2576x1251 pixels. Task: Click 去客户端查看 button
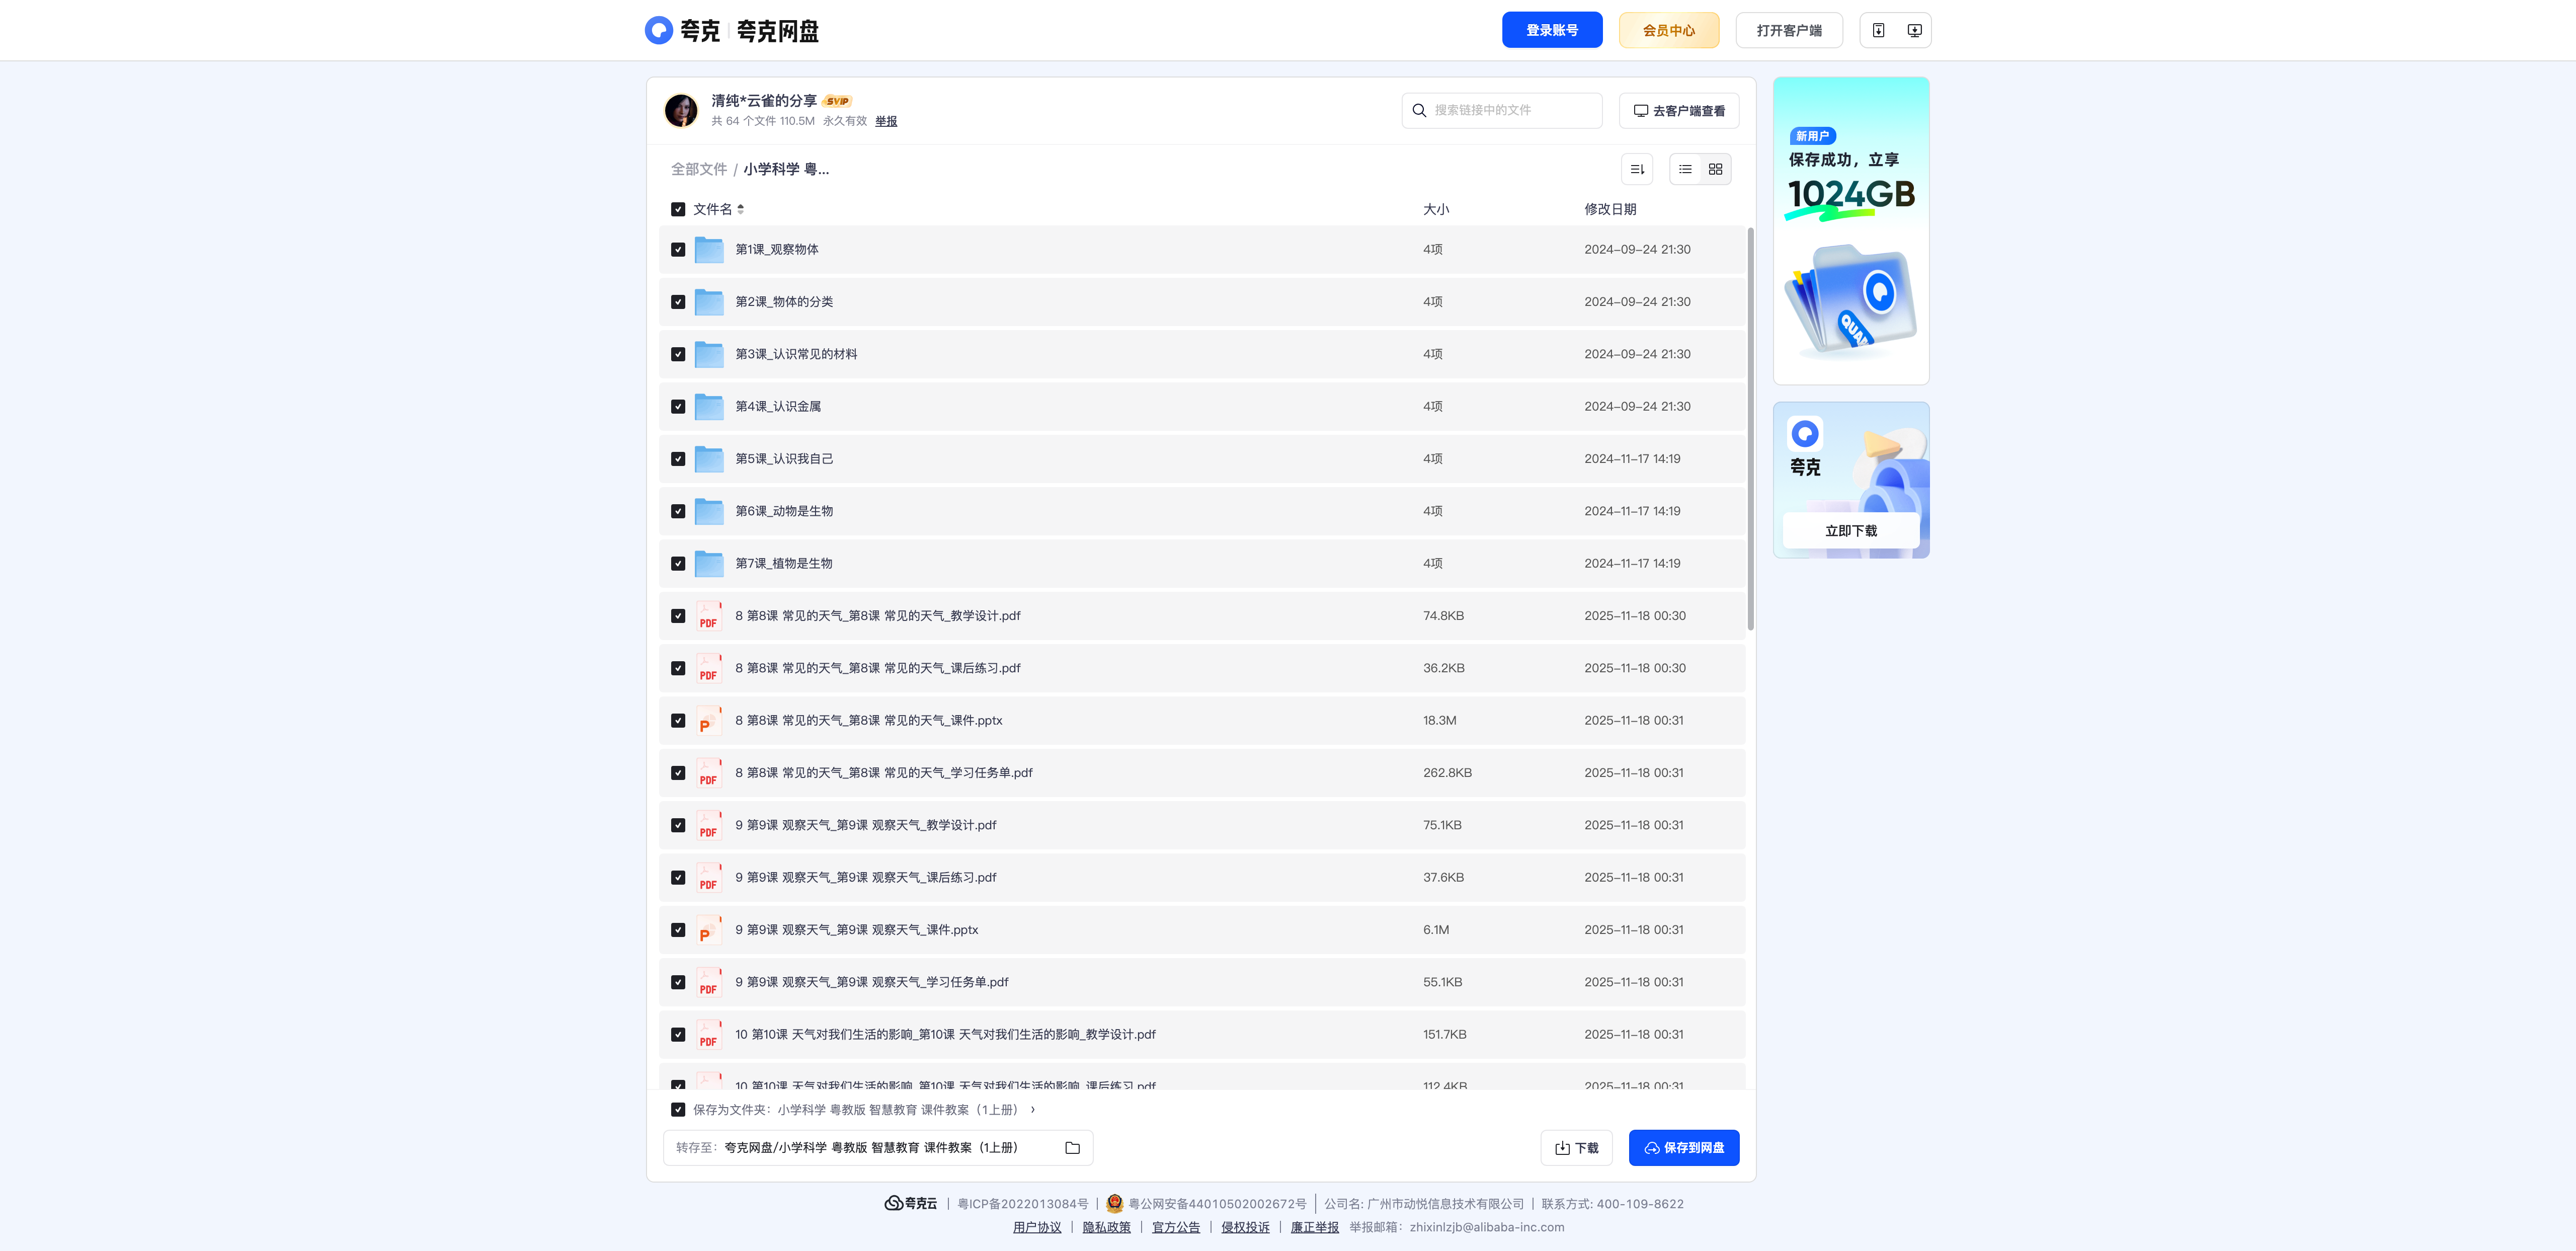click(x=1679, y=110)
